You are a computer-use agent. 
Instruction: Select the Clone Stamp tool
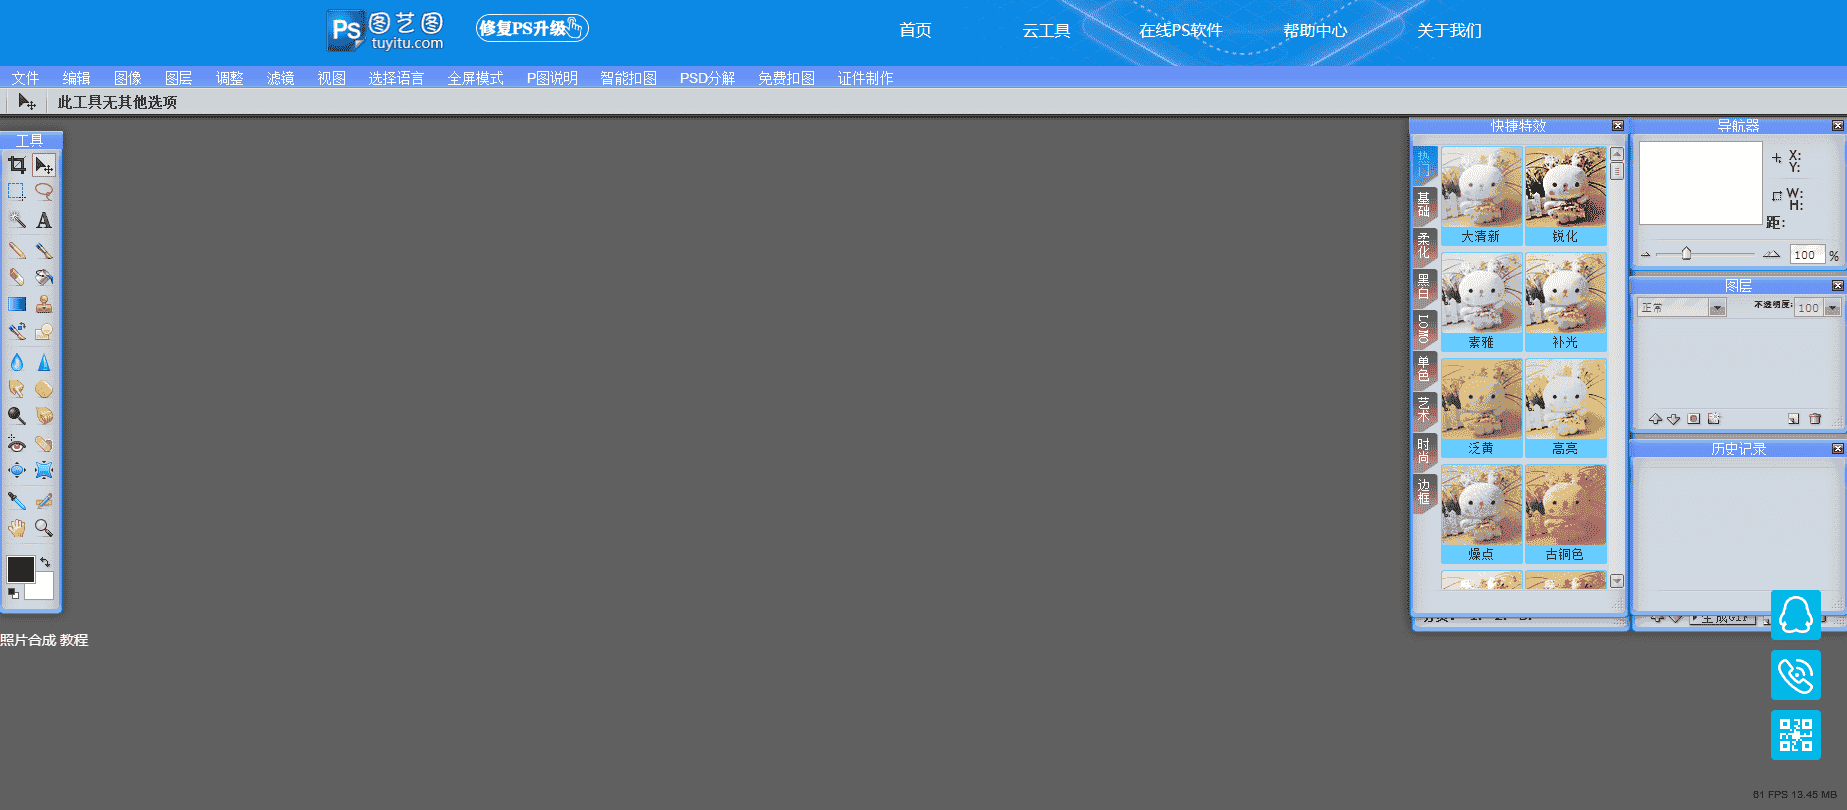point(44,304)
